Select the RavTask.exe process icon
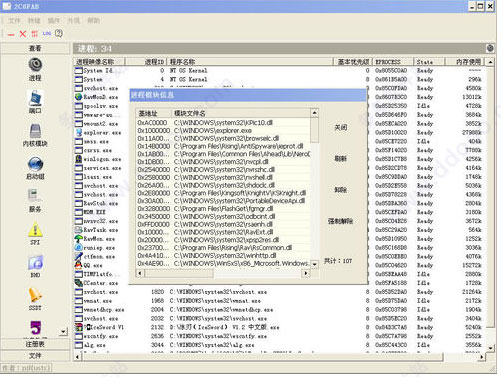 pyautogui.click(x=79, y=230)
